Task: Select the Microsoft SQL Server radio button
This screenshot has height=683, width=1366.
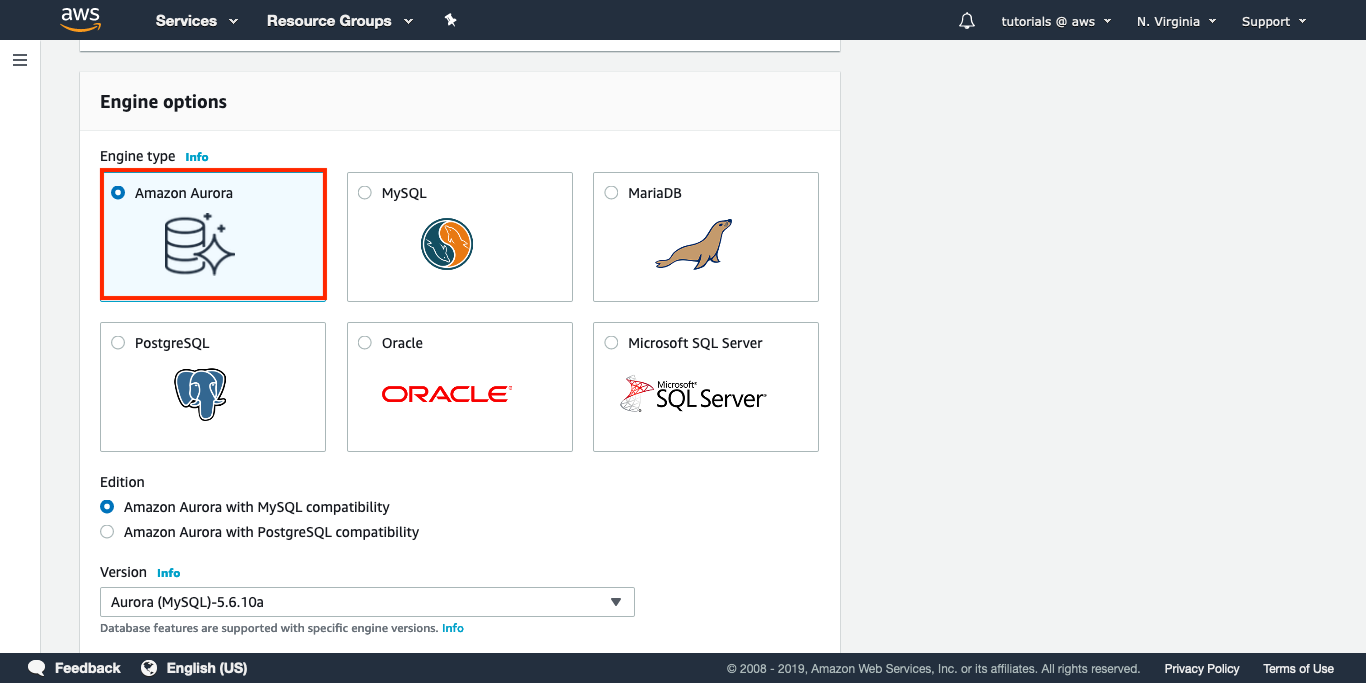Action: tap(611, 343)
